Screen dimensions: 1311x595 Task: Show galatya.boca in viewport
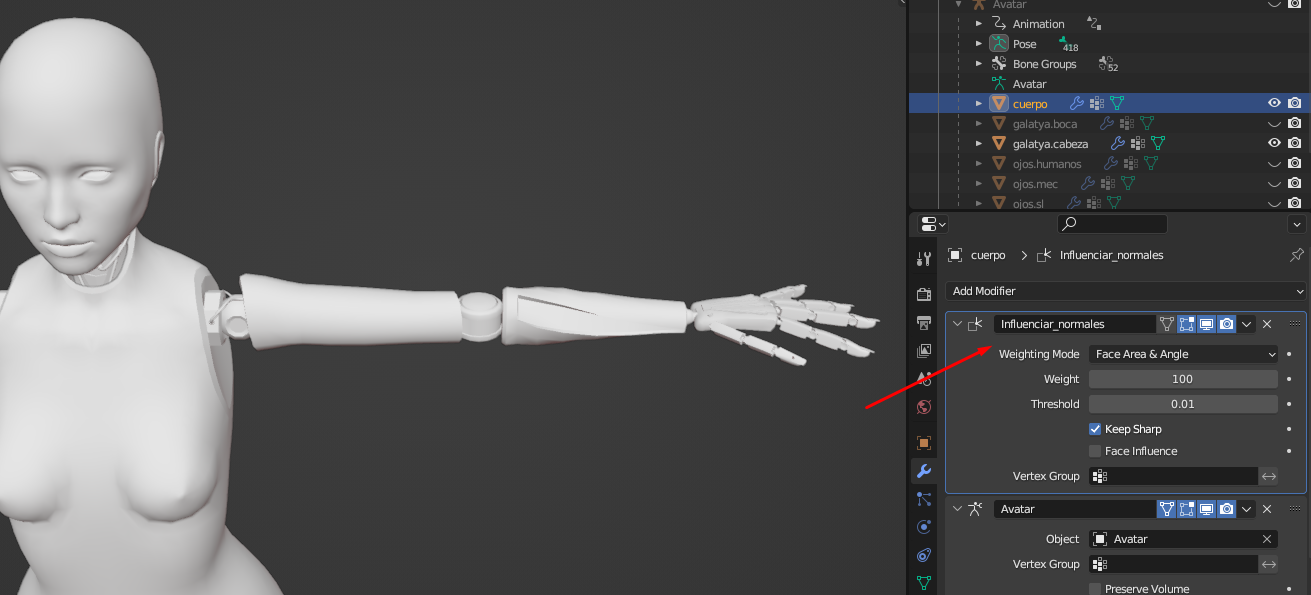1274,123
